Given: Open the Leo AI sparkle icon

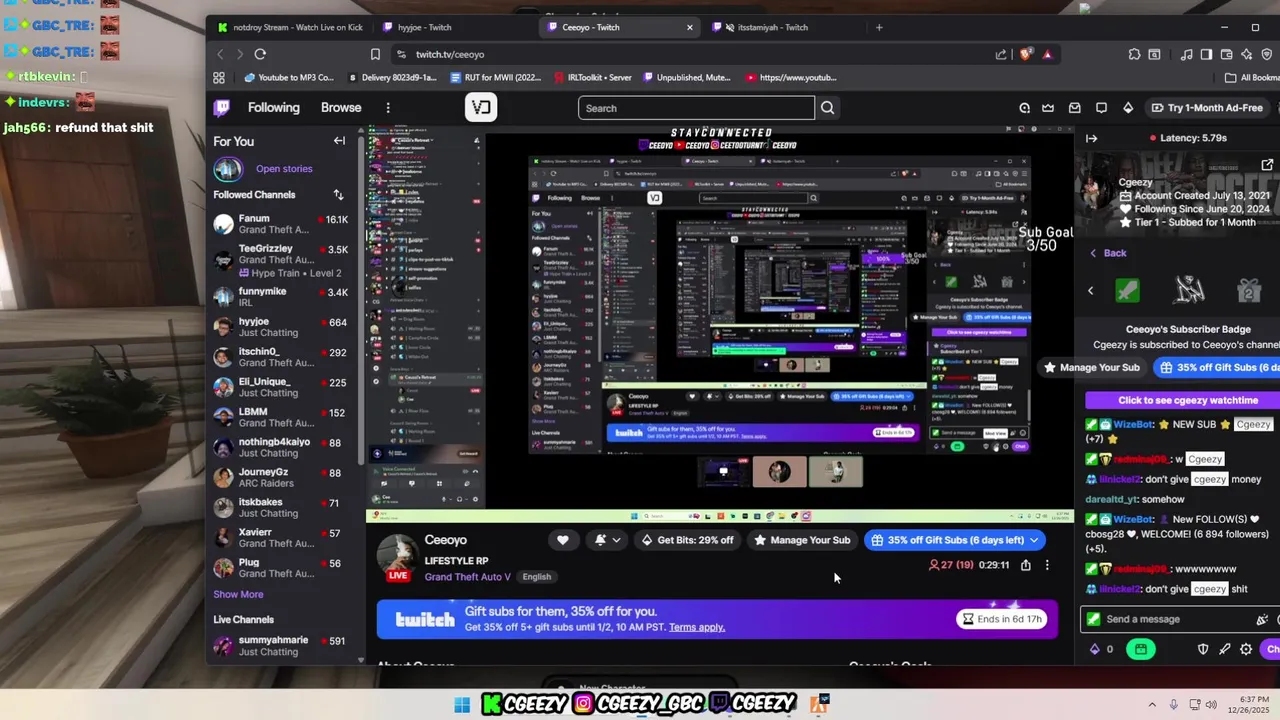Looking at the screenshot, I should [x=1246, y=54].
